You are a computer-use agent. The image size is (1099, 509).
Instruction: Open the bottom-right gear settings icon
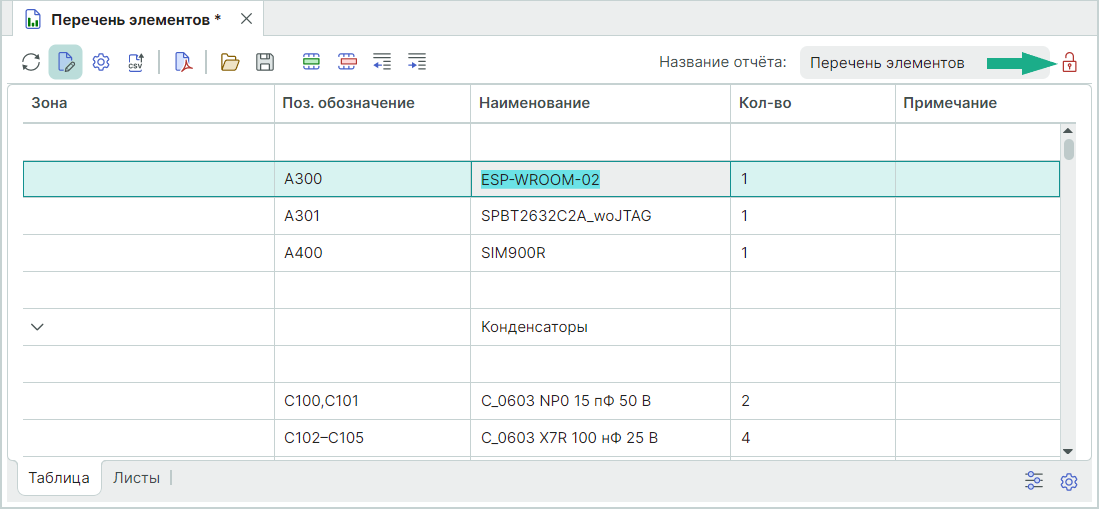pyautogui.click(x=1068, y=481)
